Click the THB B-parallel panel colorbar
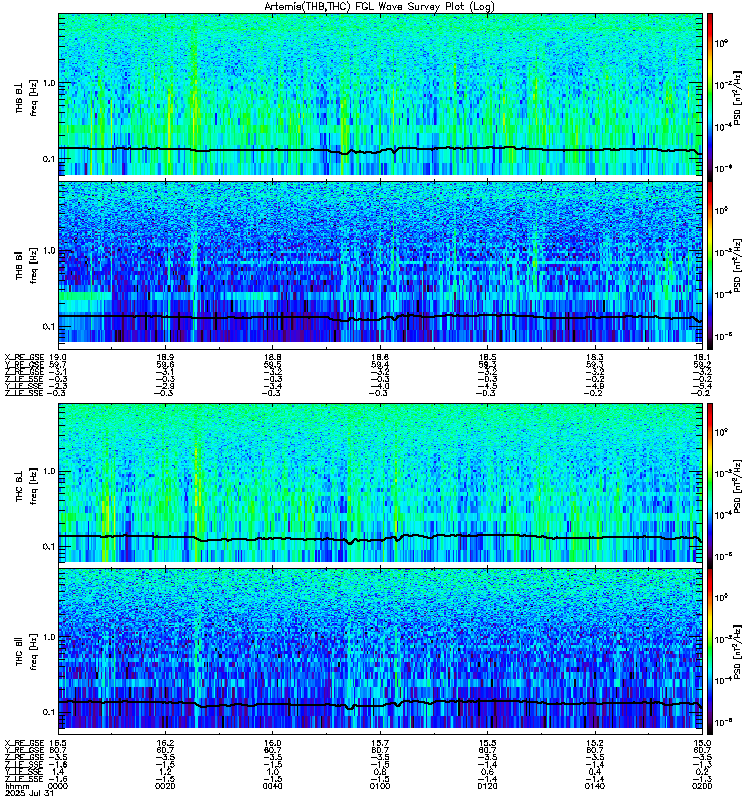The image size is (750, 800). coord(710,265)
